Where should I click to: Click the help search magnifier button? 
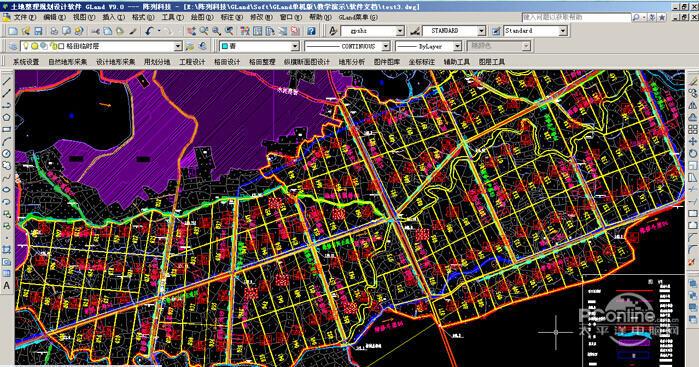click(636, 17)
